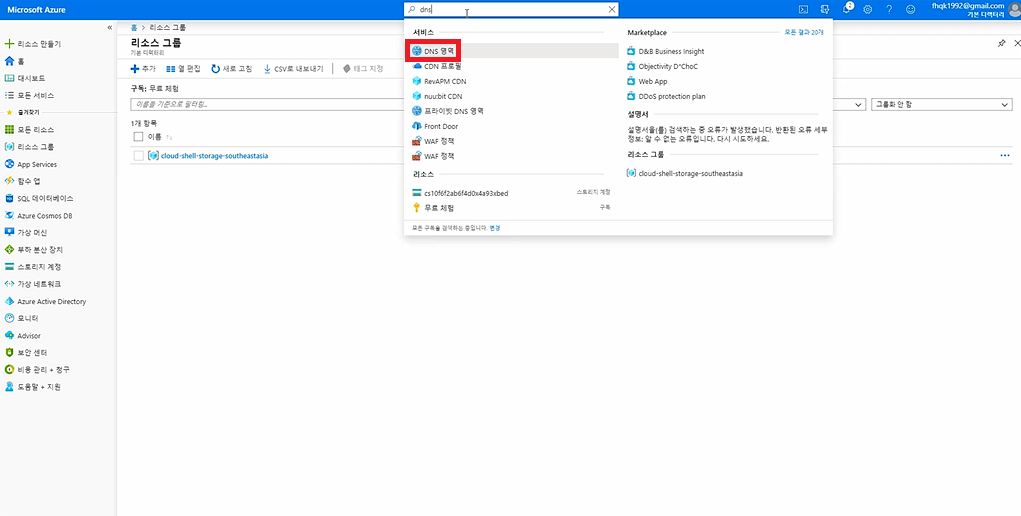
Task: Open cloud-shell-storage-southeastasia in search results
Action: [x=684, y=173]
